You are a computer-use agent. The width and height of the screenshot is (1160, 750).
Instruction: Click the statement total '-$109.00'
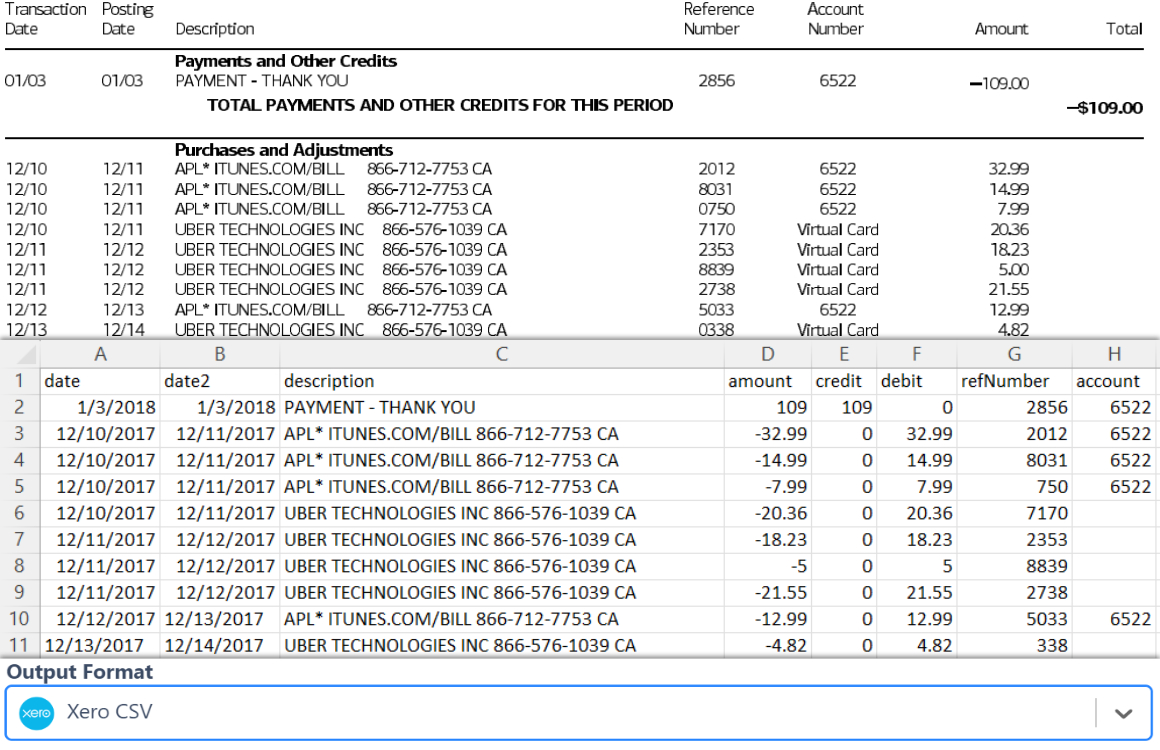1105,108
